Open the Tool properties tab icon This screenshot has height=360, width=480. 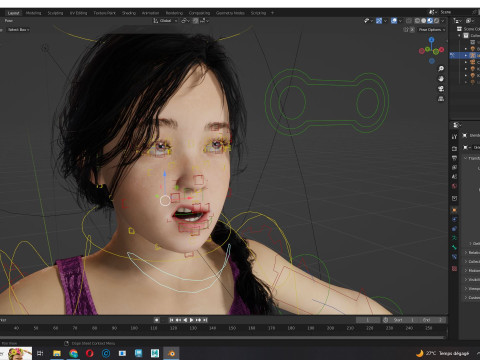coord(454,137)
